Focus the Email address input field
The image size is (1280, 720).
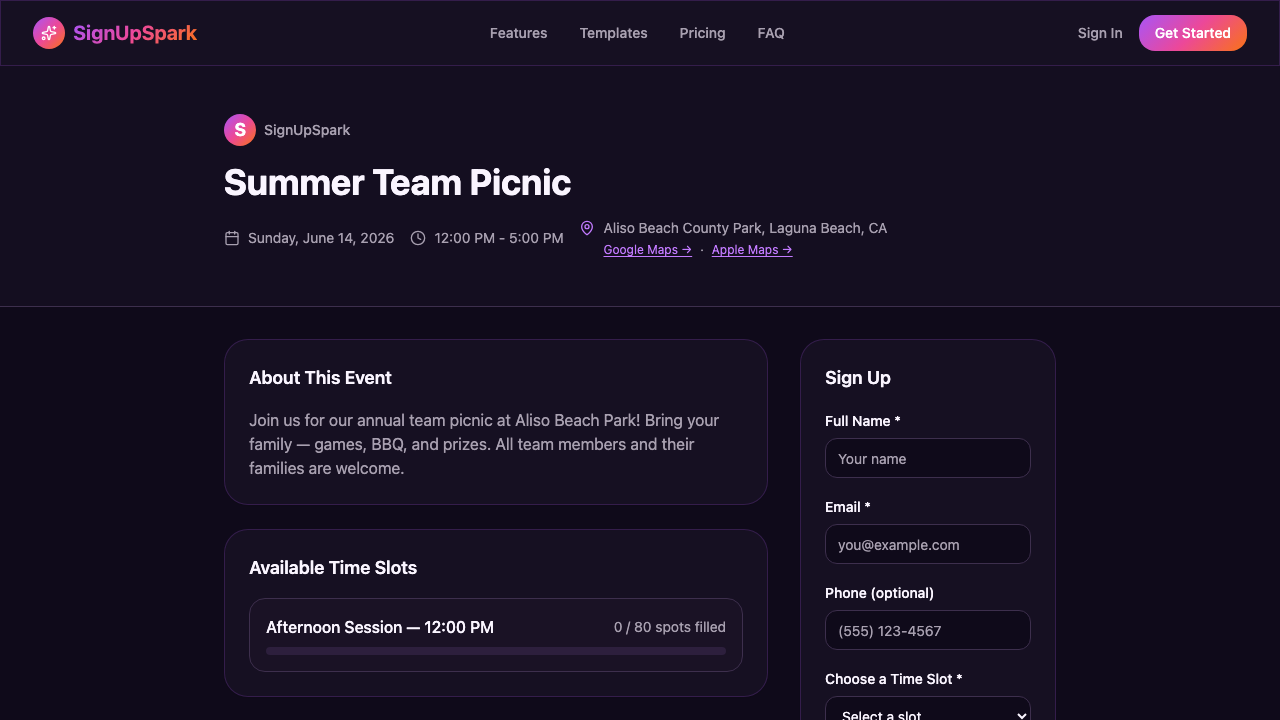[927, 544]
